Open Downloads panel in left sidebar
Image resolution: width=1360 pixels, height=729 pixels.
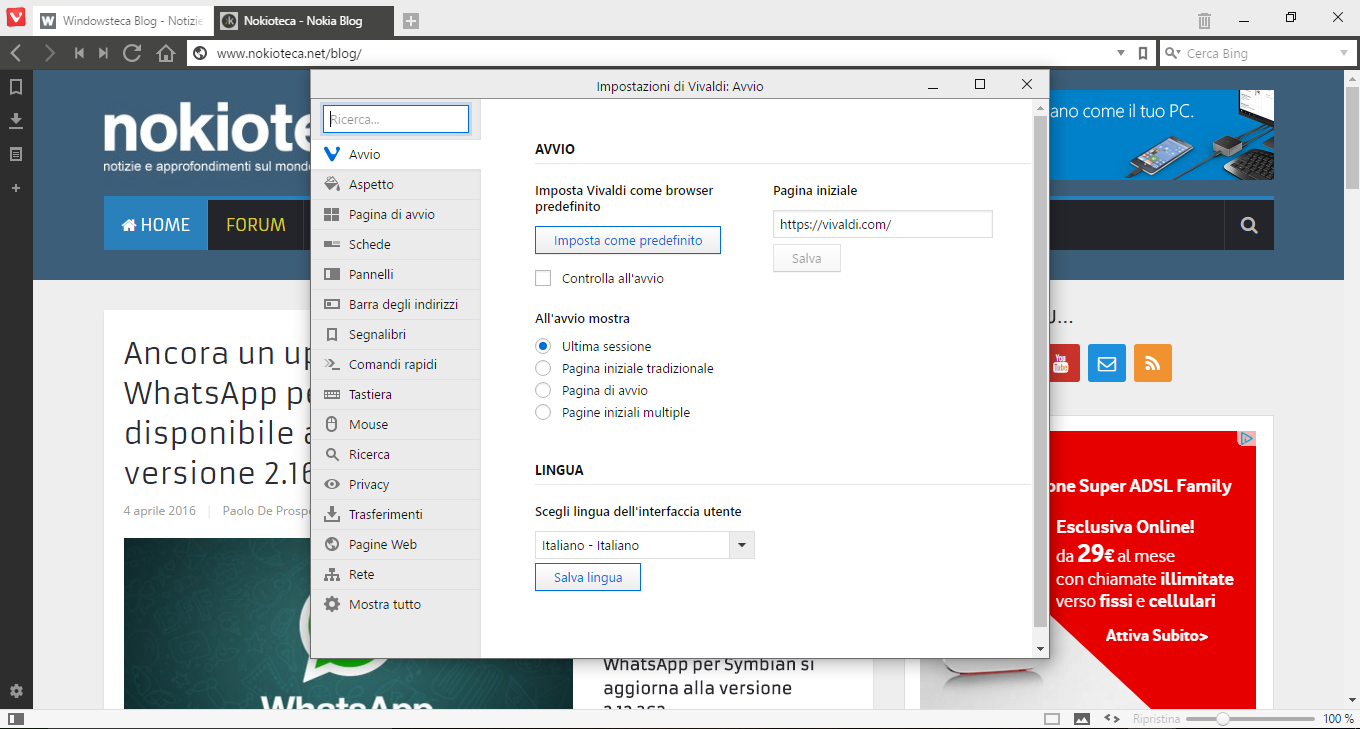(x=16, y=121)
